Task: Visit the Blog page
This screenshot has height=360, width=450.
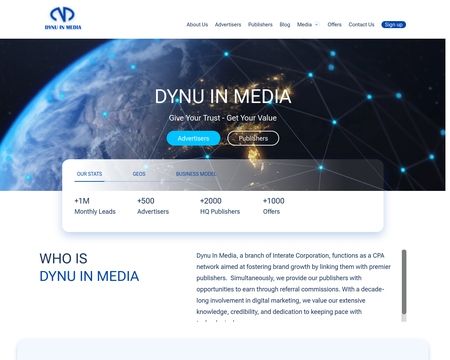Action: (285, 25)
